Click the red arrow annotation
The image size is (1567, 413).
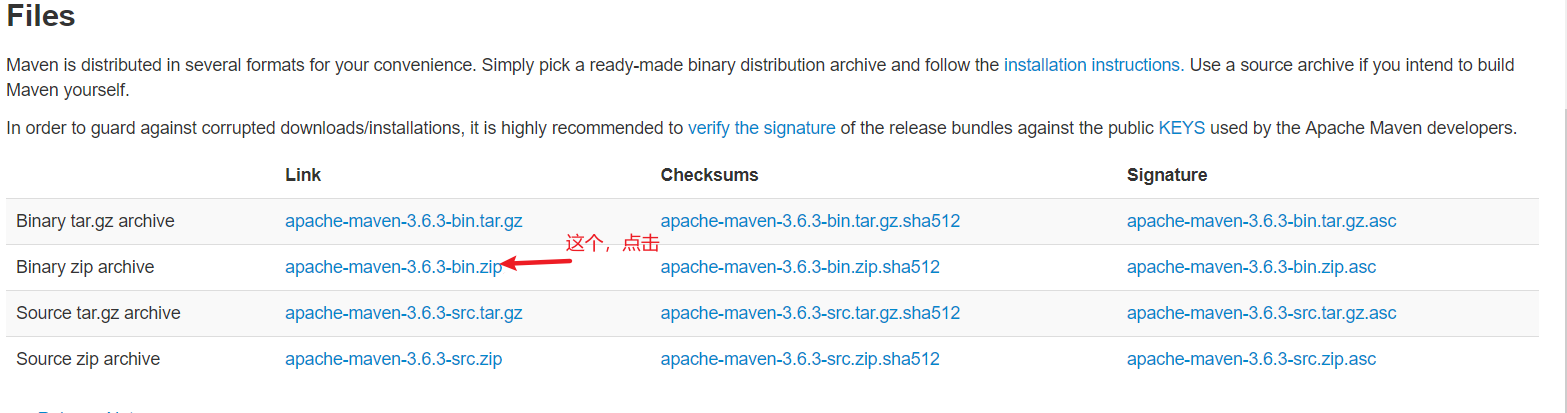536,263
